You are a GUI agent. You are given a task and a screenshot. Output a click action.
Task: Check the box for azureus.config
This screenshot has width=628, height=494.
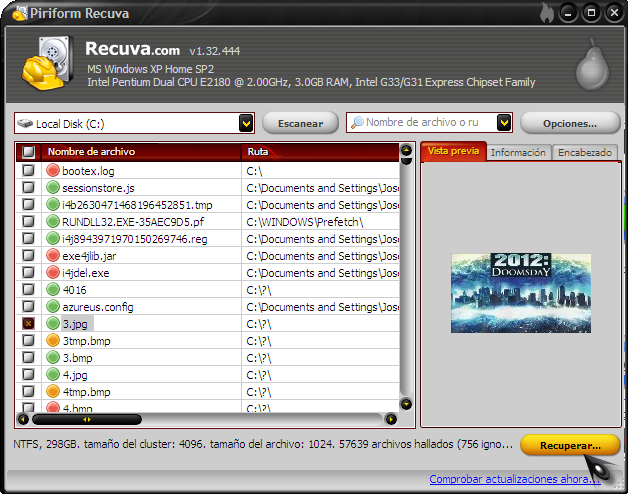(x=28, y=306)
